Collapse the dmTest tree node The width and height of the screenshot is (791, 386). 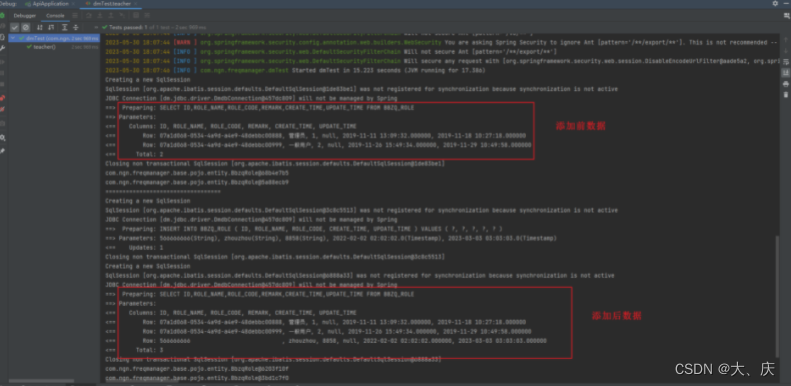(x=13, y=38)
